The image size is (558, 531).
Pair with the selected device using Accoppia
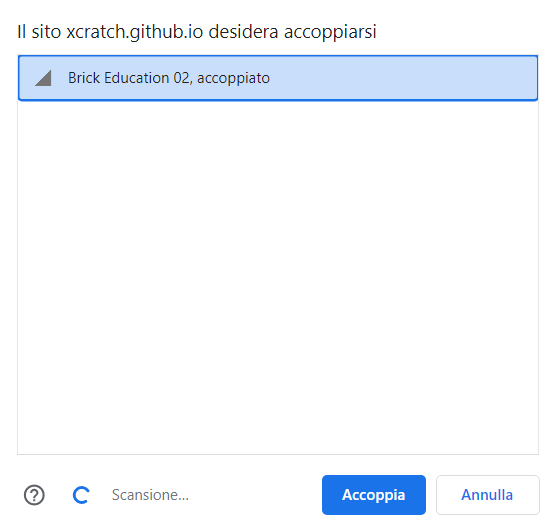click(374, 495)
